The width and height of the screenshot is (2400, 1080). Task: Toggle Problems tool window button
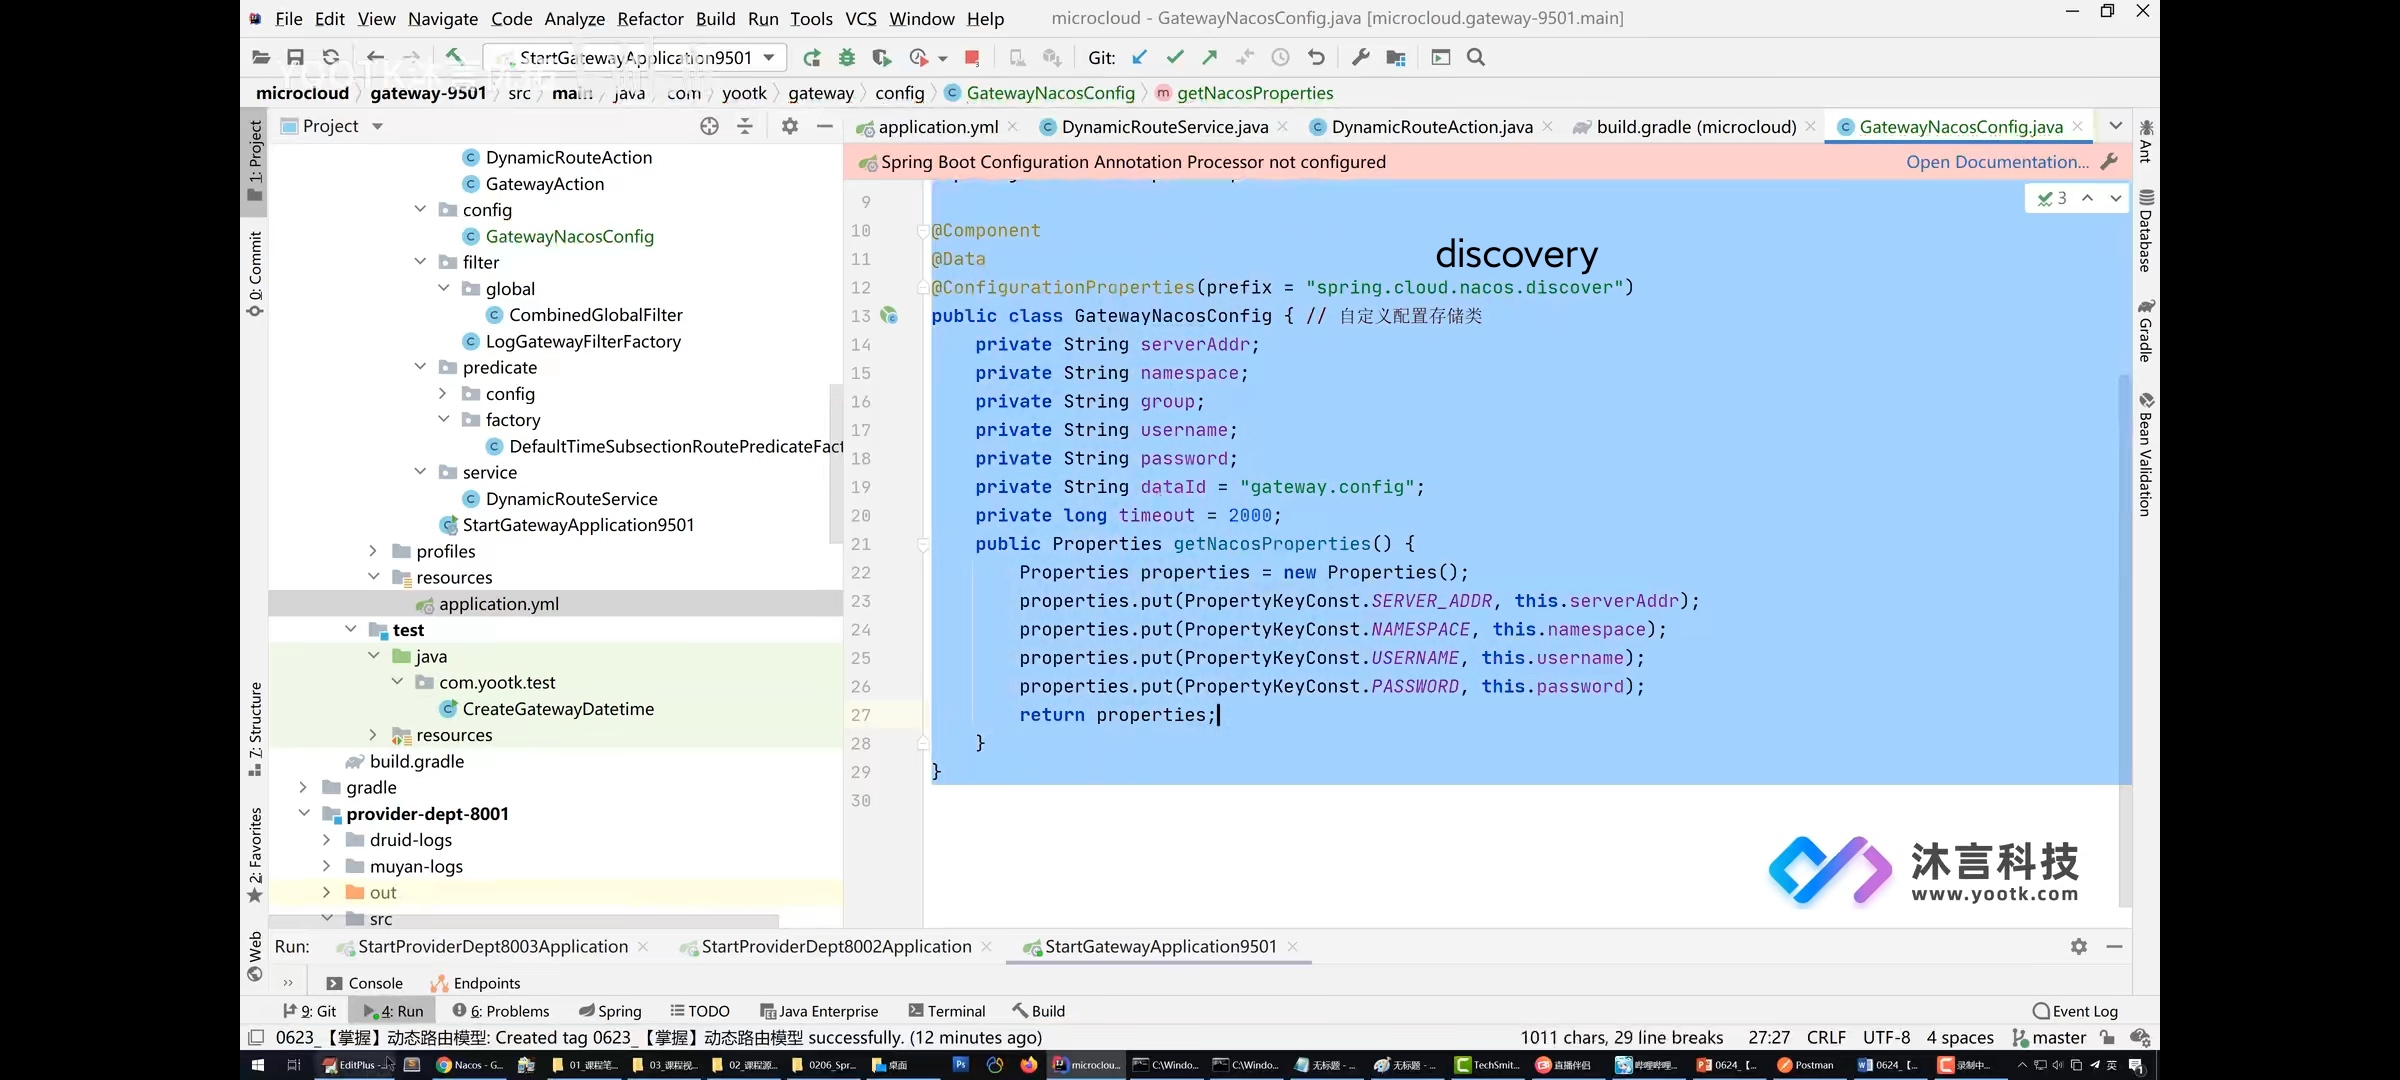[501, 1011]
